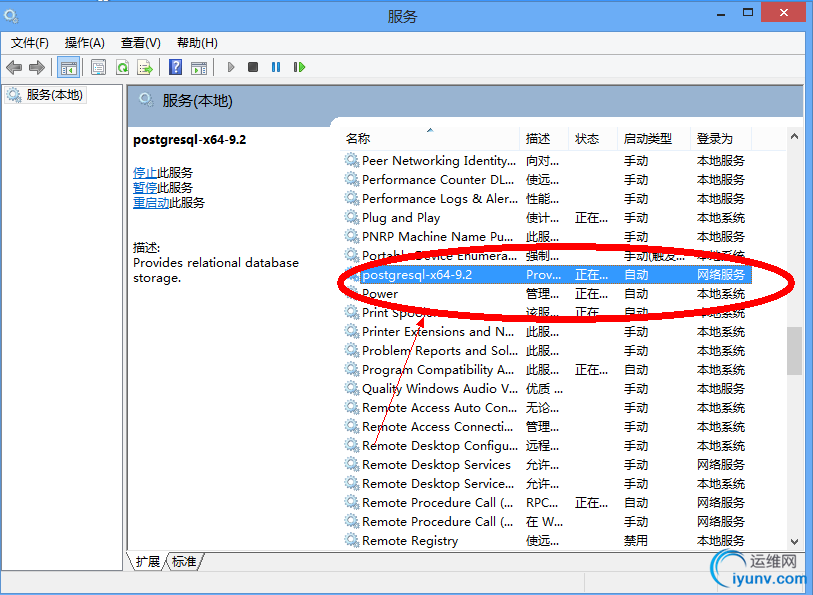Image resolution: width=813 pixels, height=595 pixels.
Task: Click the scroll up arrow of services list
Action: pos(794,136)
